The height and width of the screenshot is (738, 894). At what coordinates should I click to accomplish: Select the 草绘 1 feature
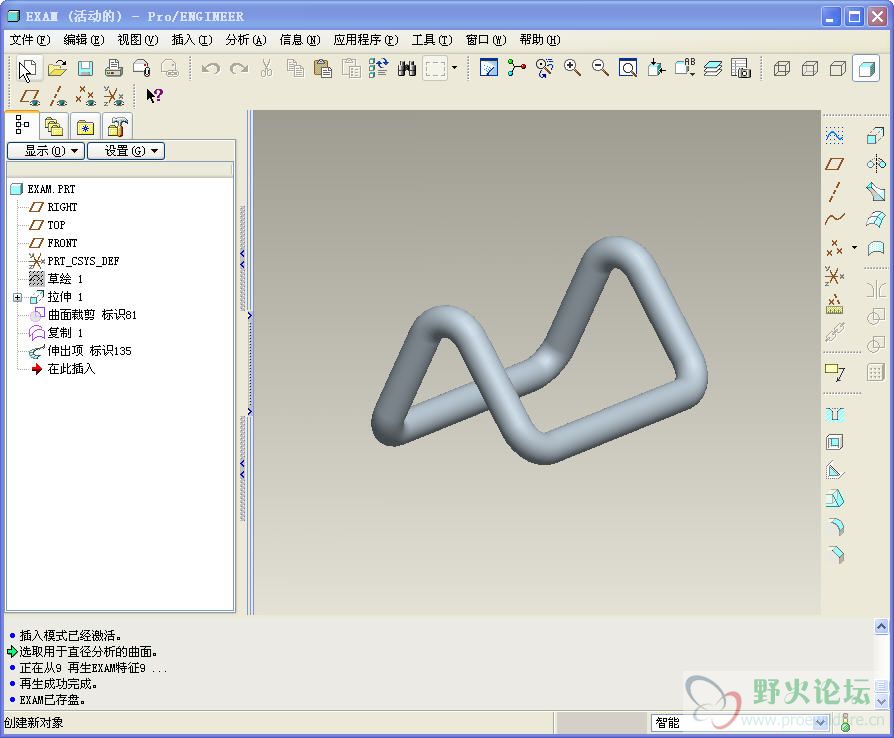pyautogui.click(x=64, y=279)
